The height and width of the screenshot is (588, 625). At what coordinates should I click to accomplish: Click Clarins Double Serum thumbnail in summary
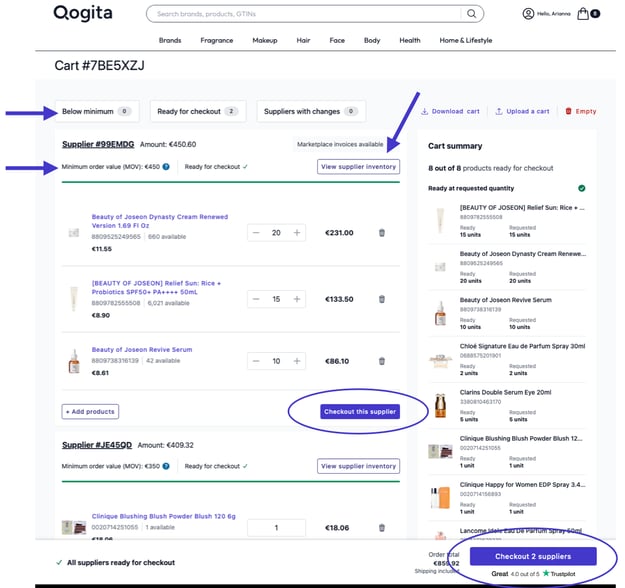440,405
